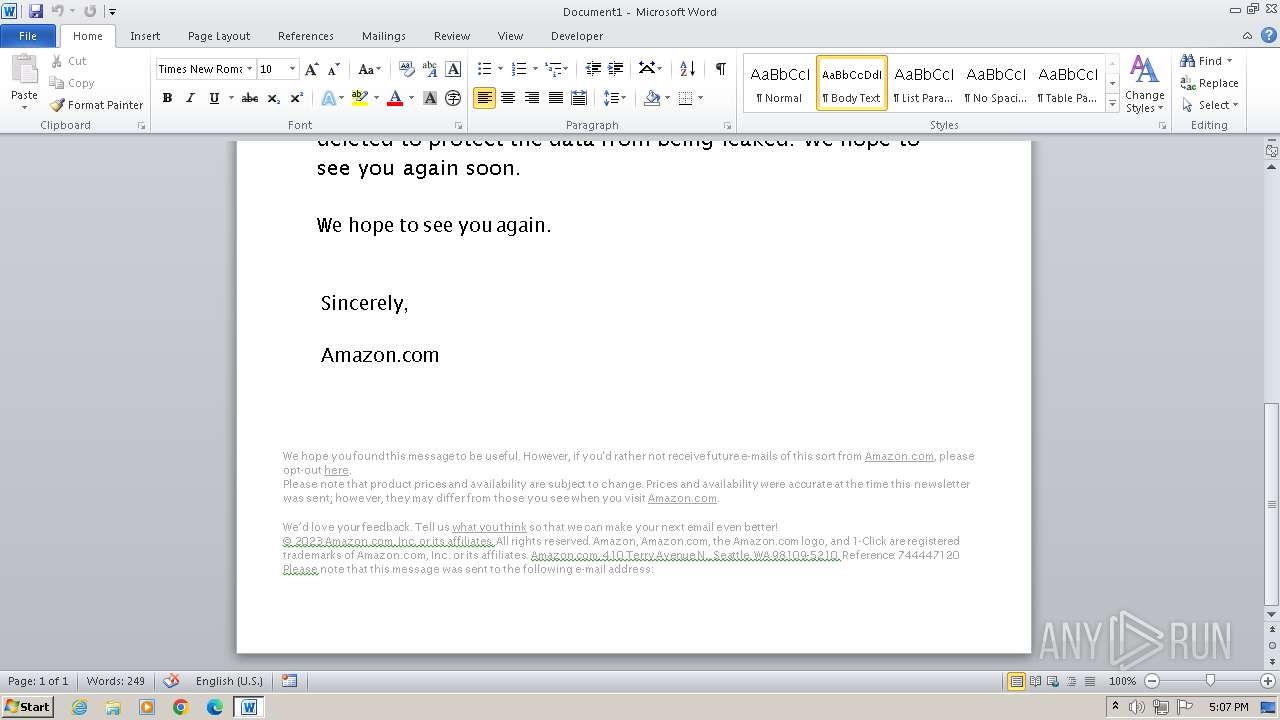1280x720 pixels.
Task: Toggle Superscript formatting
Action: (x=296, y=98)
